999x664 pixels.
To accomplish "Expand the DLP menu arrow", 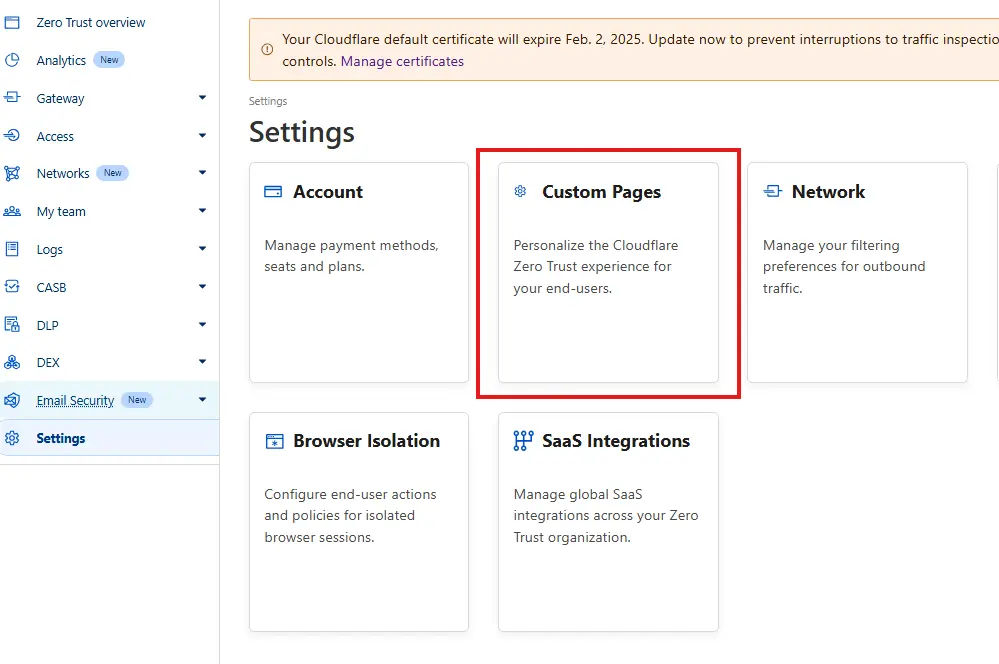I will coord(202,324).
